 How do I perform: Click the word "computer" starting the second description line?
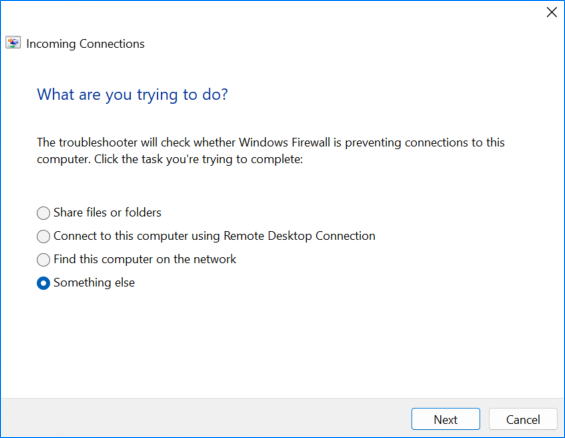tap(63, 160)
